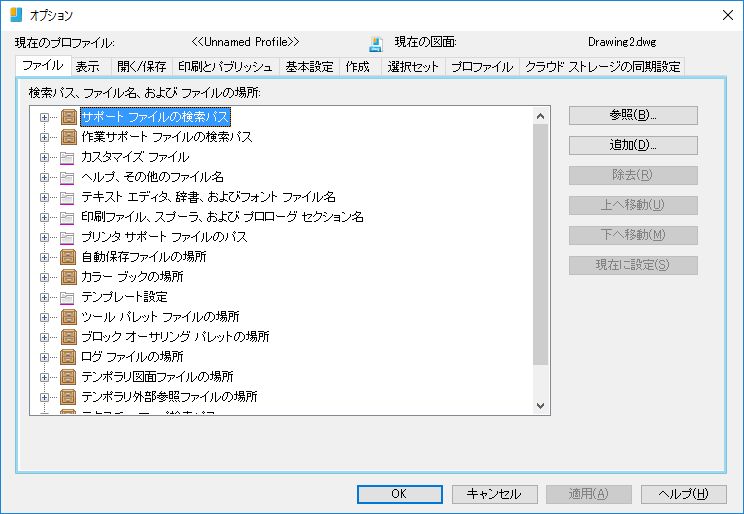Click the tree list scroll up arrow
Image resolution: width=744 pixels, height=514 pixels.
[x=540, y=116]
